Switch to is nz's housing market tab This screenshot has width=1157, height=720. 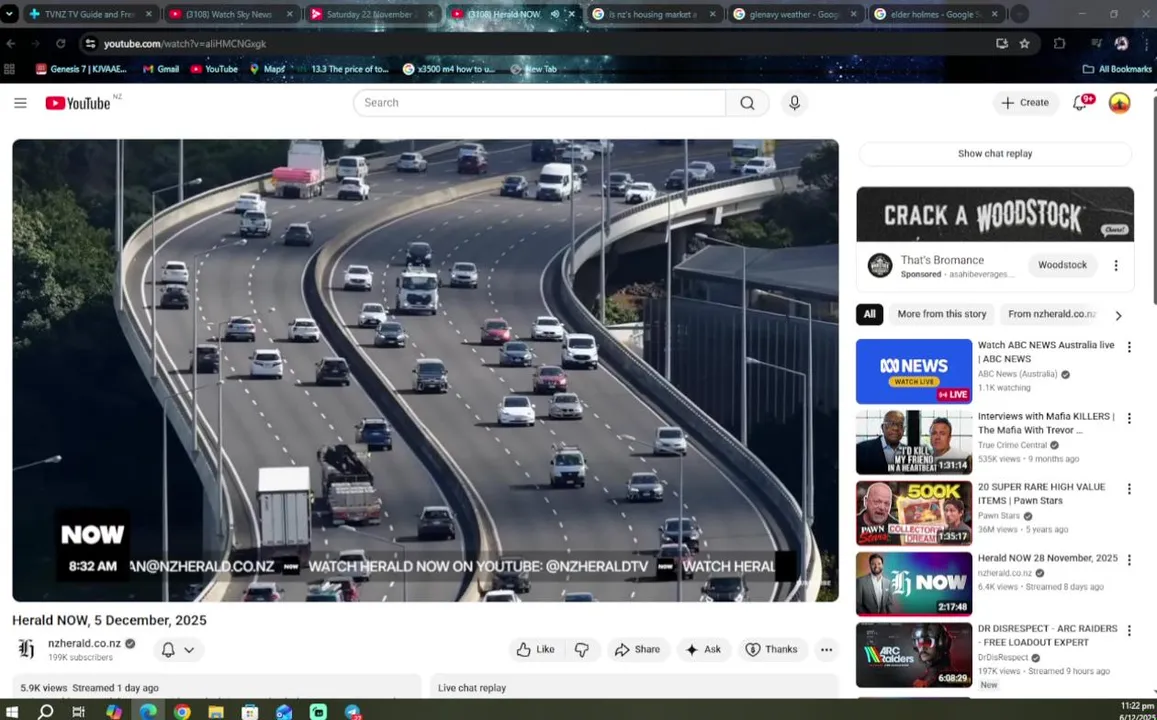(655, 14)
